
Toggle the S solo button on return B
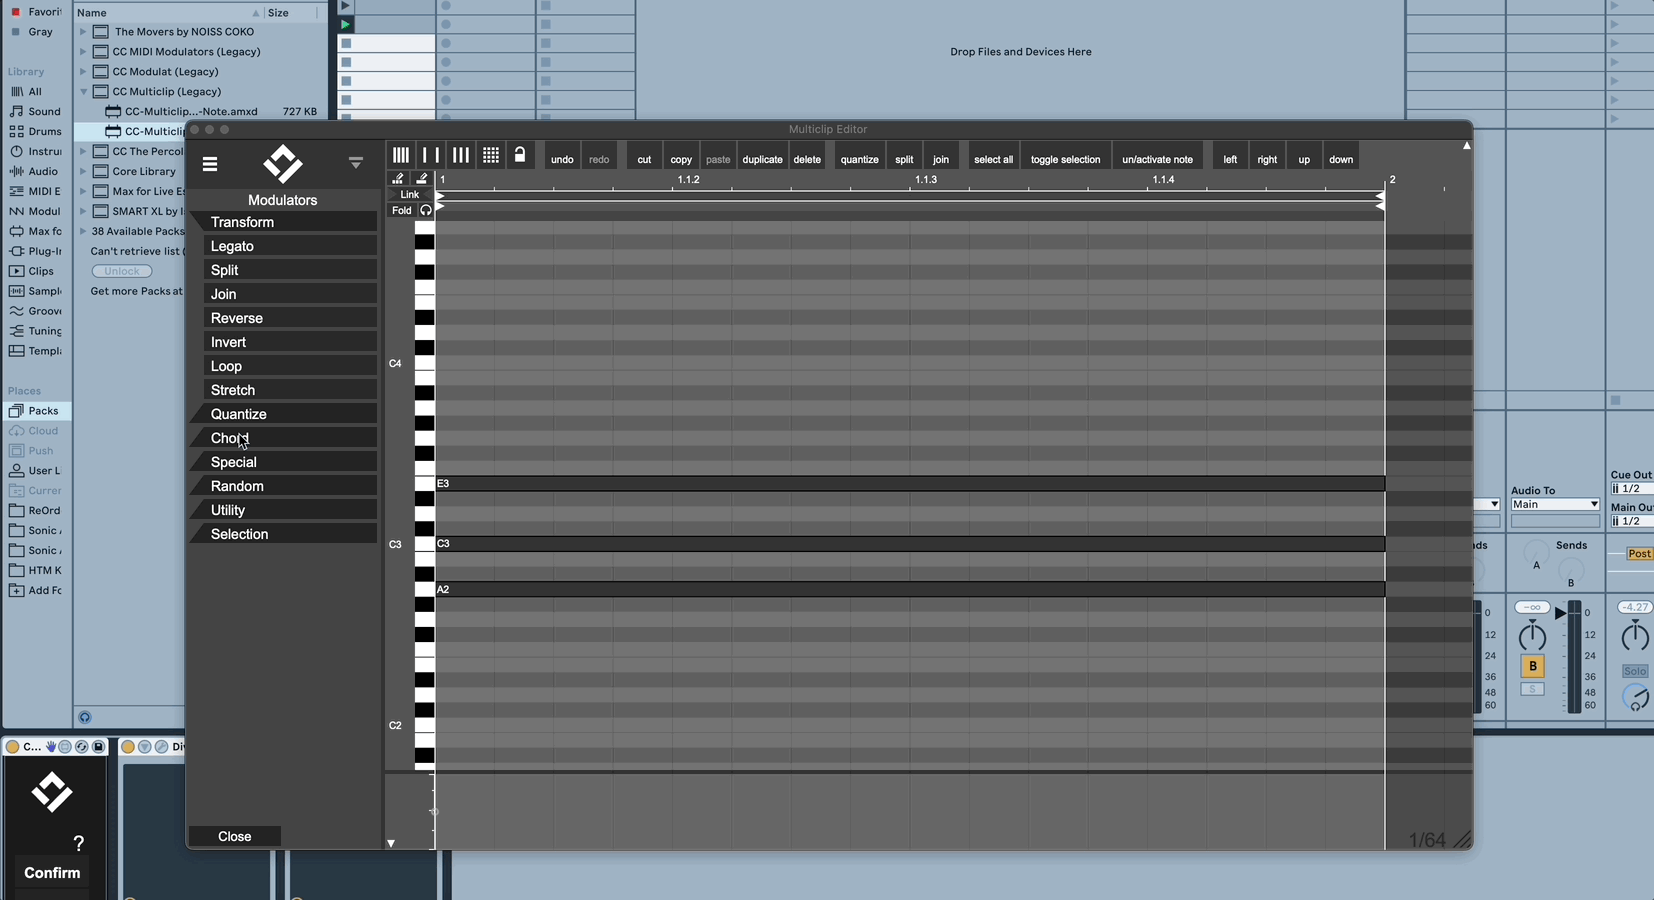(1532, 689)
